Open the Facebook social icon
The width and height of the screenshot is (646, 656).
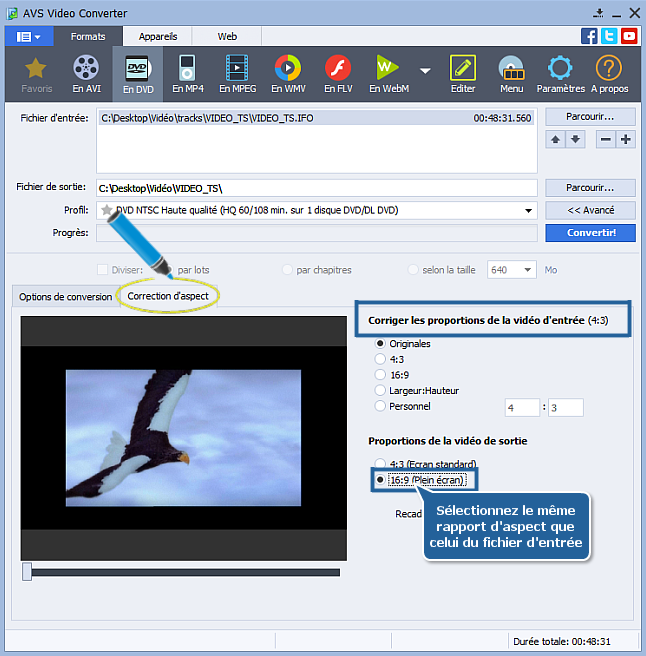pyautogui.click(x=590, y=36)
